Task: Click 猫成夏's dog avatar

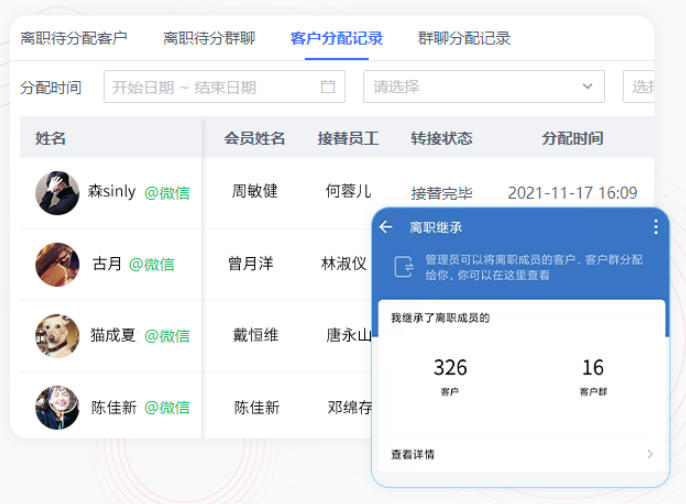Action: 57,336
